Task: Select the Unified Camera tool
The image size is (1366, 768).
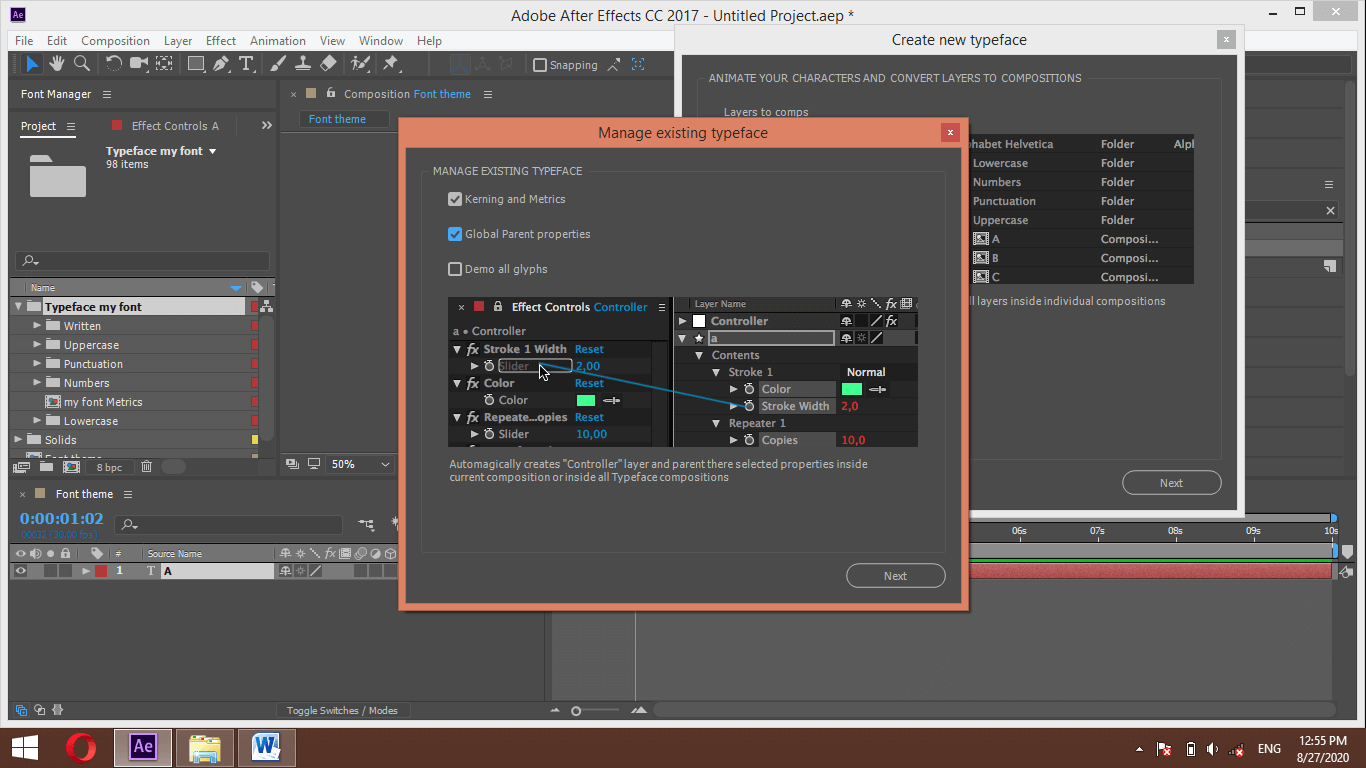Action: tap(139, 64)
